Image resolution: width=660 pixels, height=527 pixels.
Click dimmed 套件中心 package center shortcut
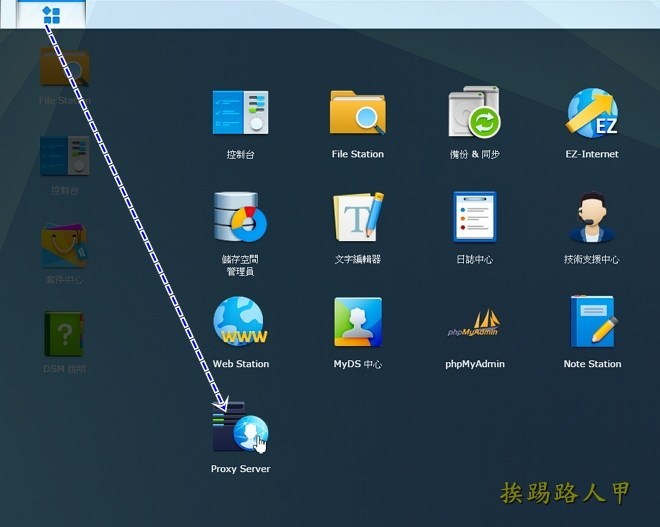[x=64, y=245]
